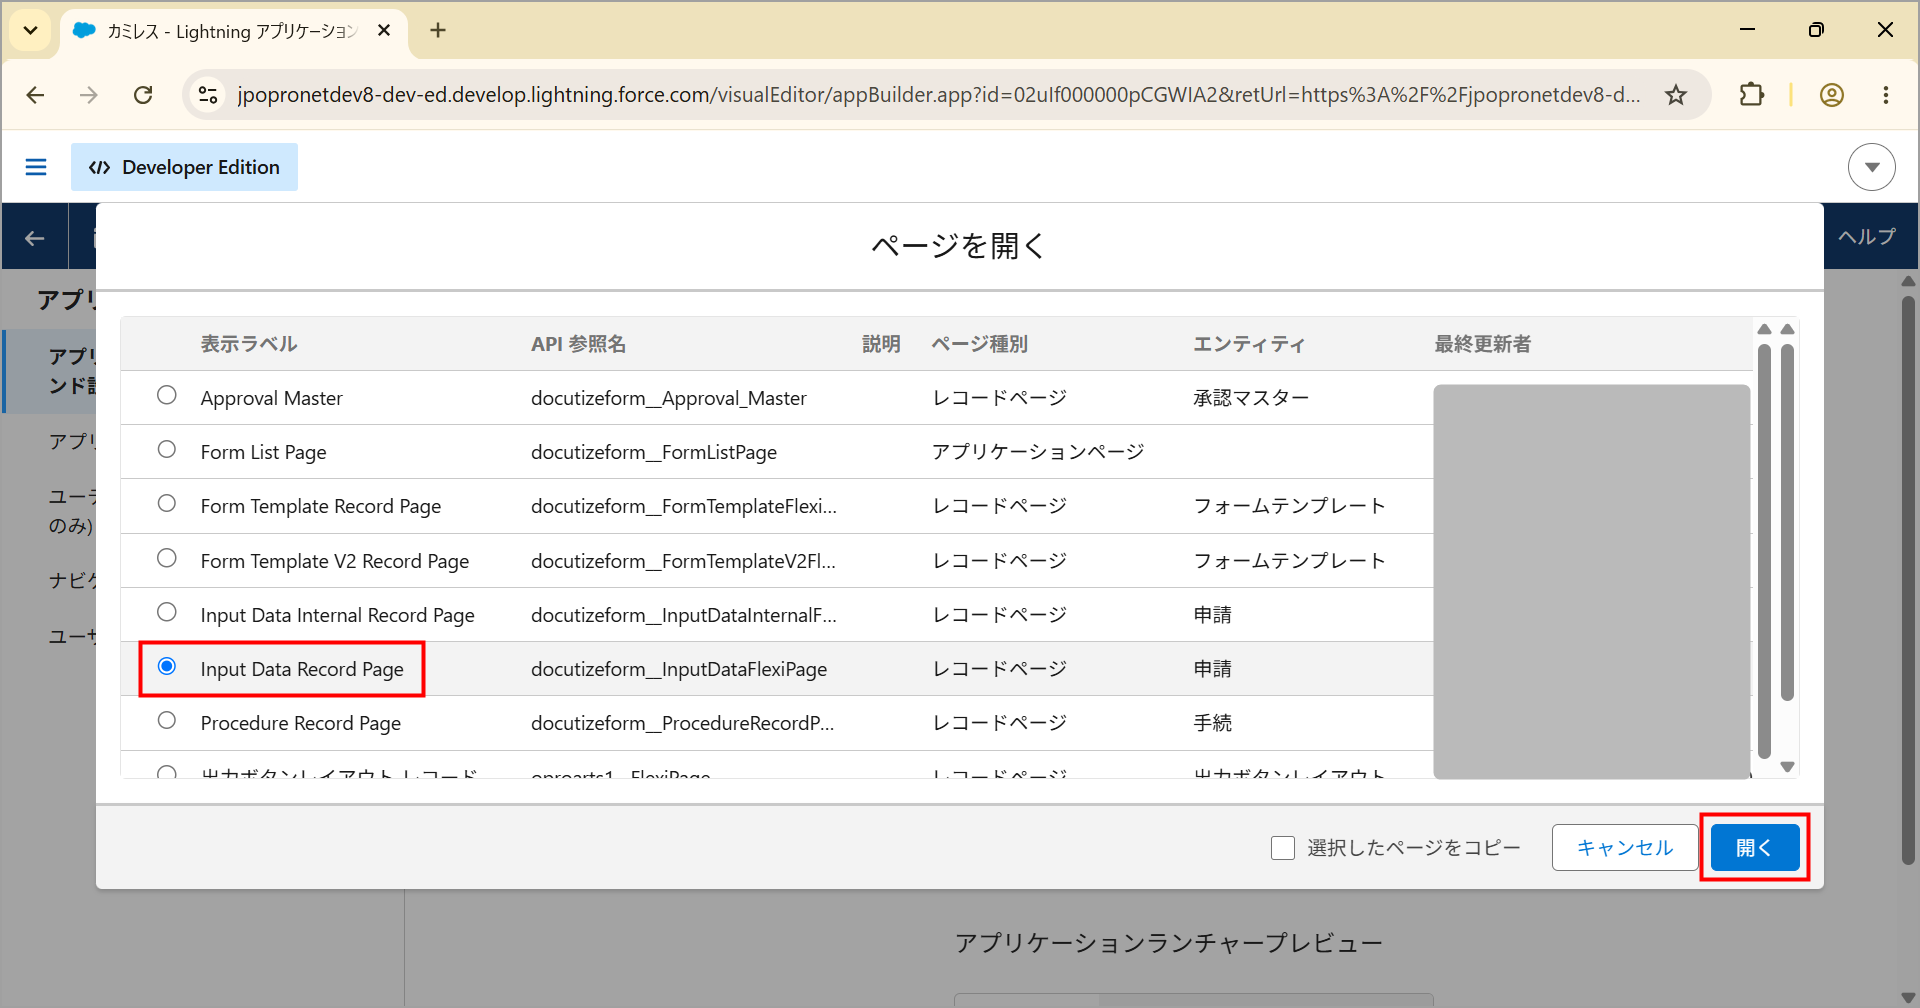Select Form Template Record Page radio button
The image size is (1920, 1008).
[x=167, y=503]
